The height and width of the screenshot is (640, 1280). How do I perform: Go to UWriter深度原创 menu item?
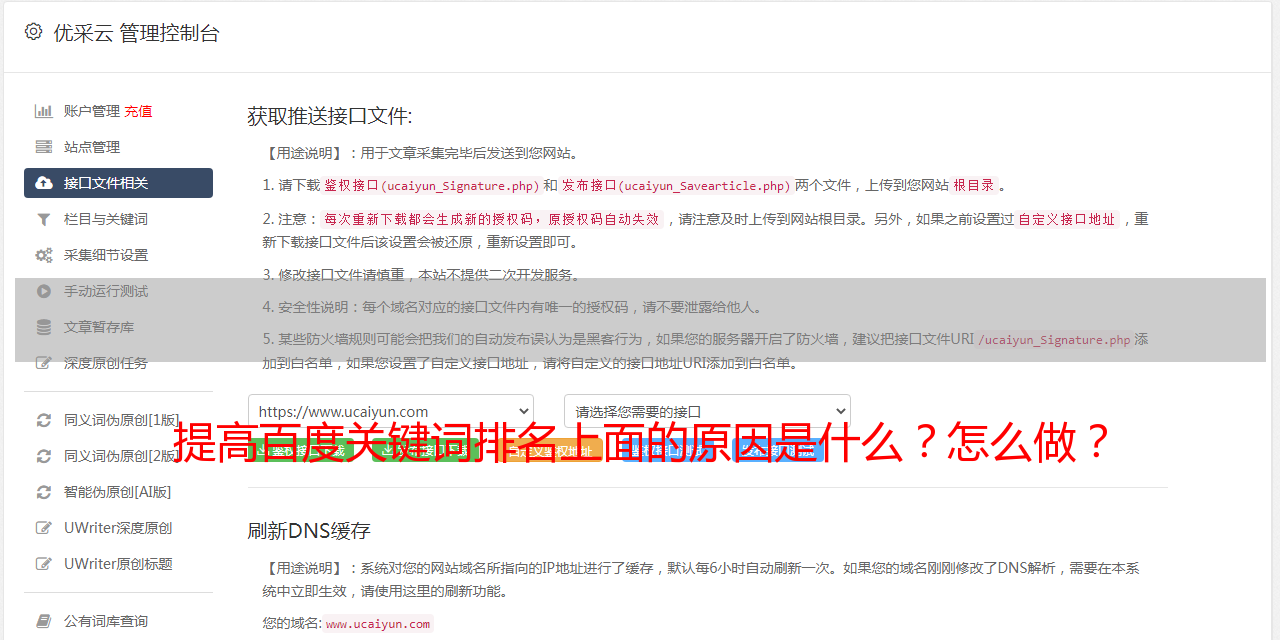[x=118, y=528]
